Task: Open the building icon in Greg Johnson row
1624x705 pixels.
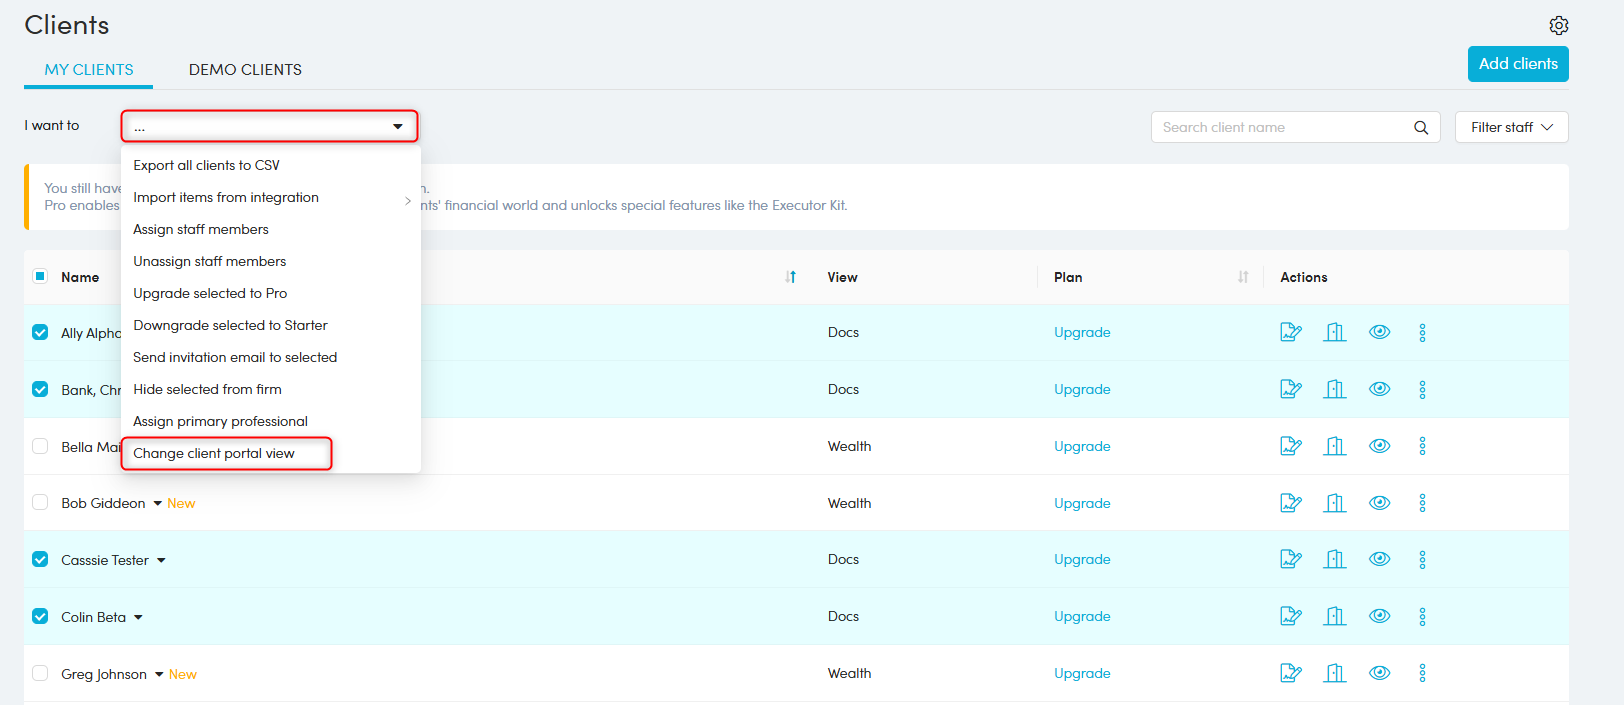Action: 1334,674
